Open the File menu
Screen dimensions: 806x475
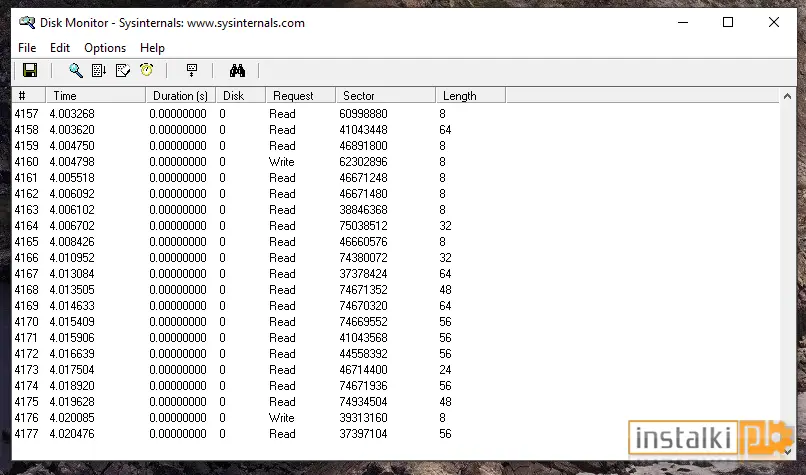pyautogui.click(x=27, y=48)
